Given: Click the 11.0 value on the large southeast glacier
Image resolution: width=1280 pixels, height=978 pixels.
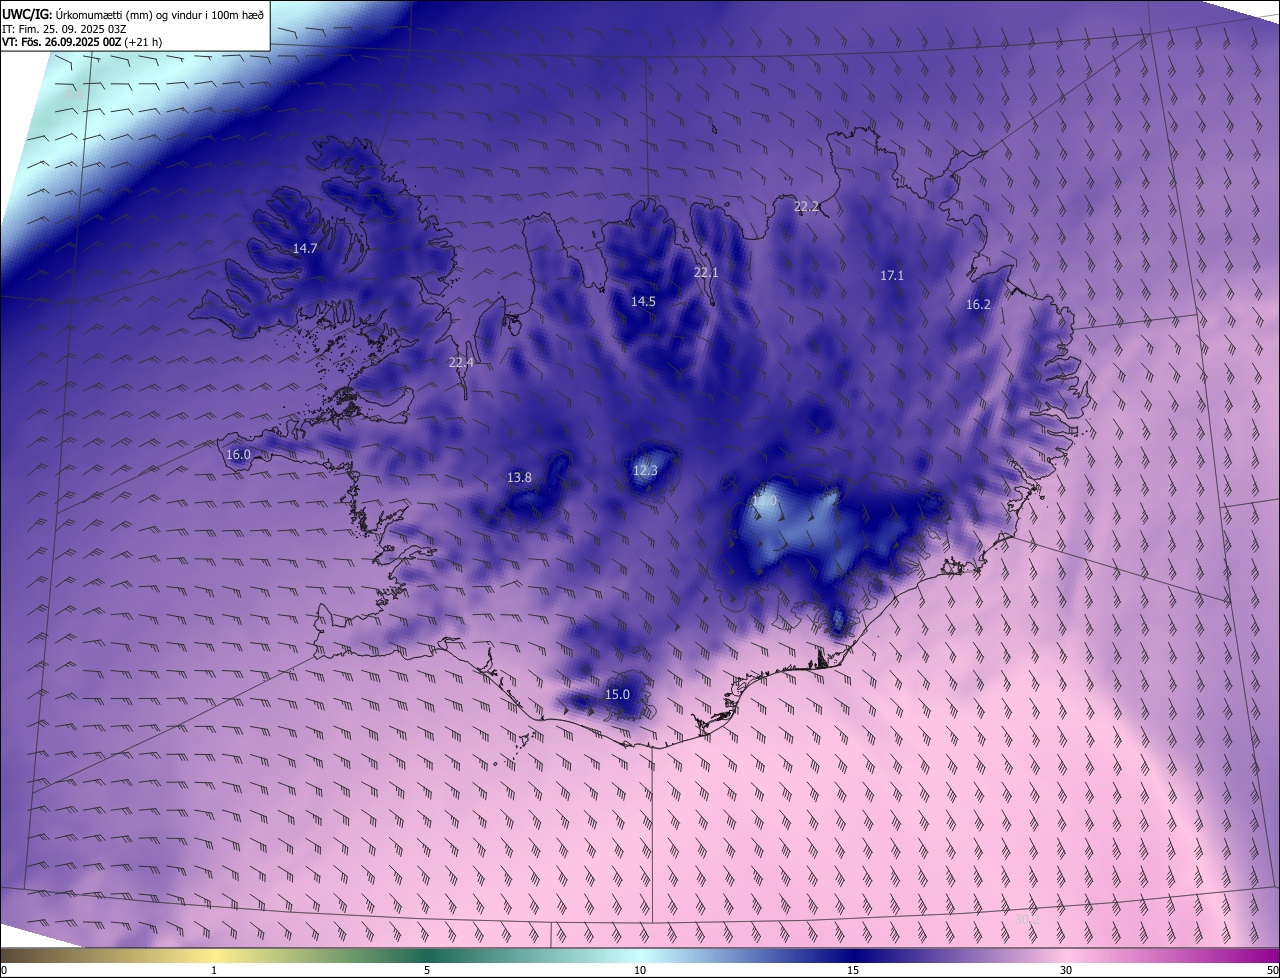Looking at the screenshot, I should tap(765, 500).
